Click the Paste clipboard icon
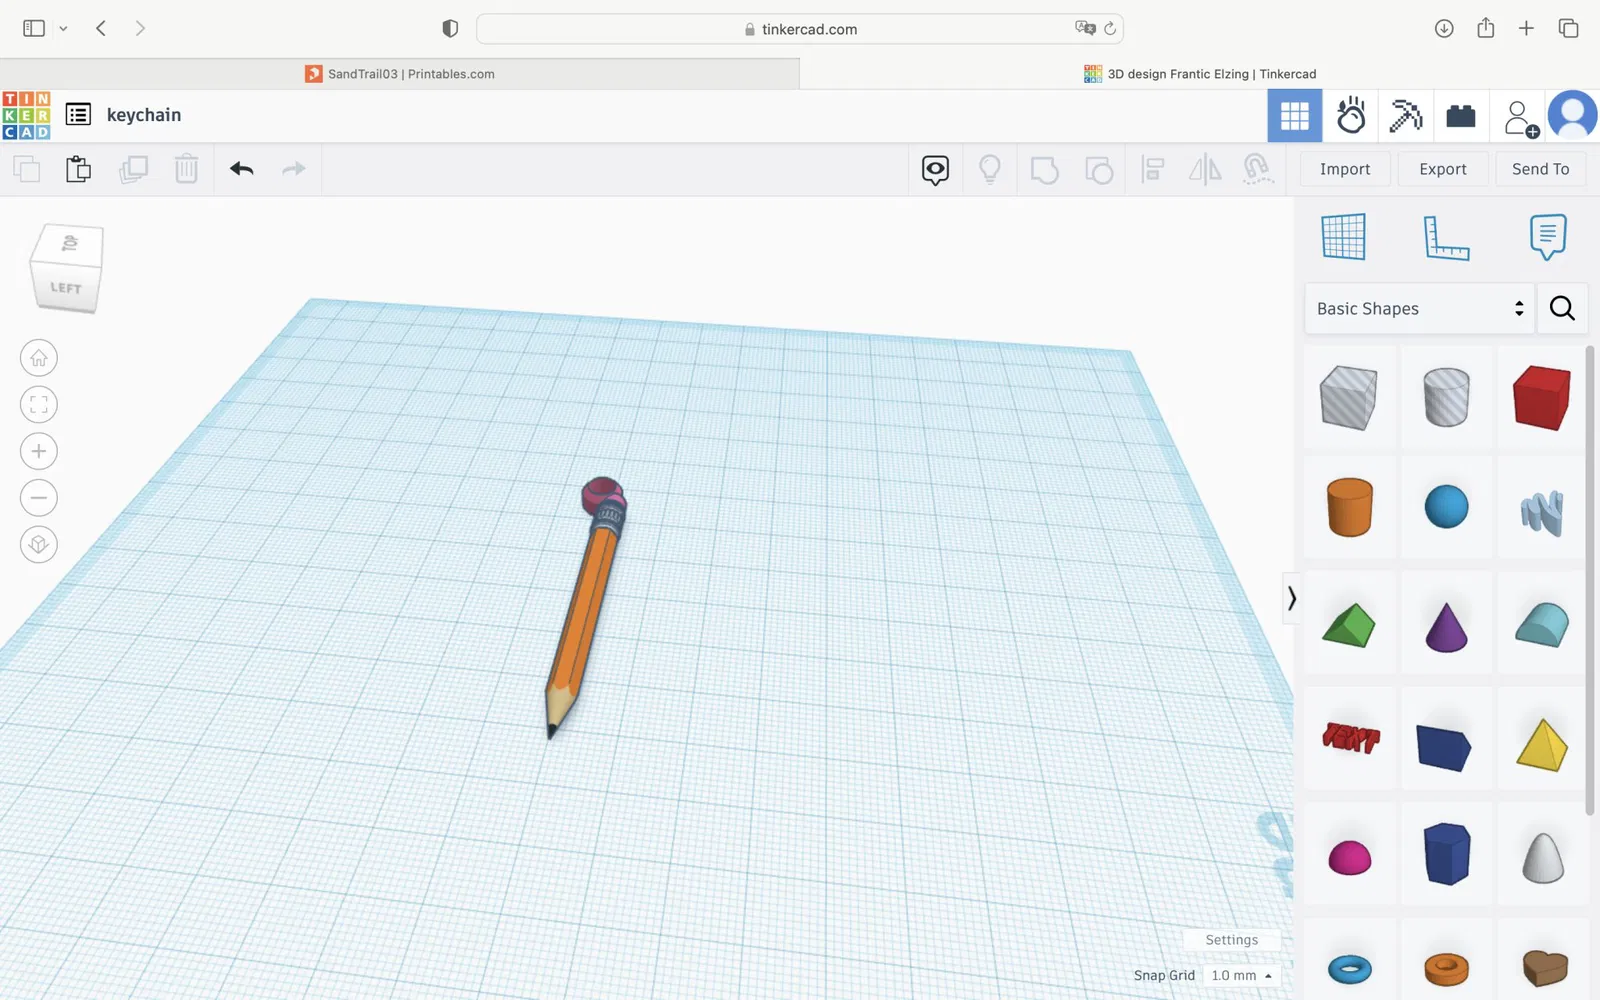 (78, 169)
